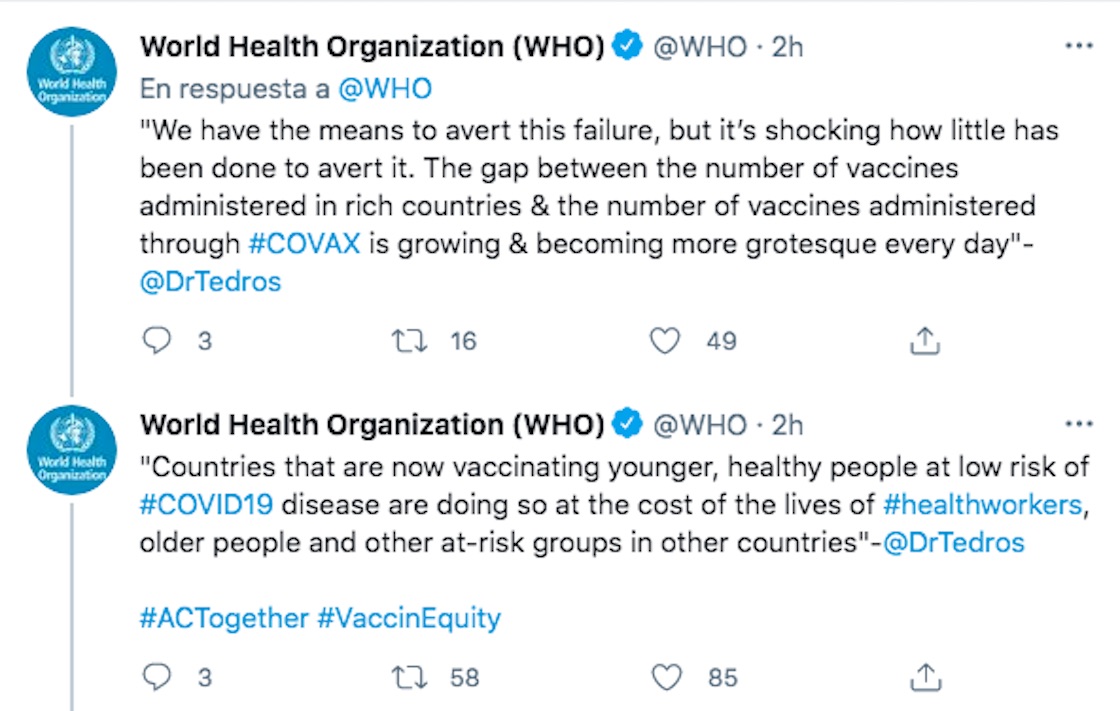Open @WHO in the 'En respuesta a' line
The height and width of the screenshot is (711, 1120).
(x=385, y=88)
